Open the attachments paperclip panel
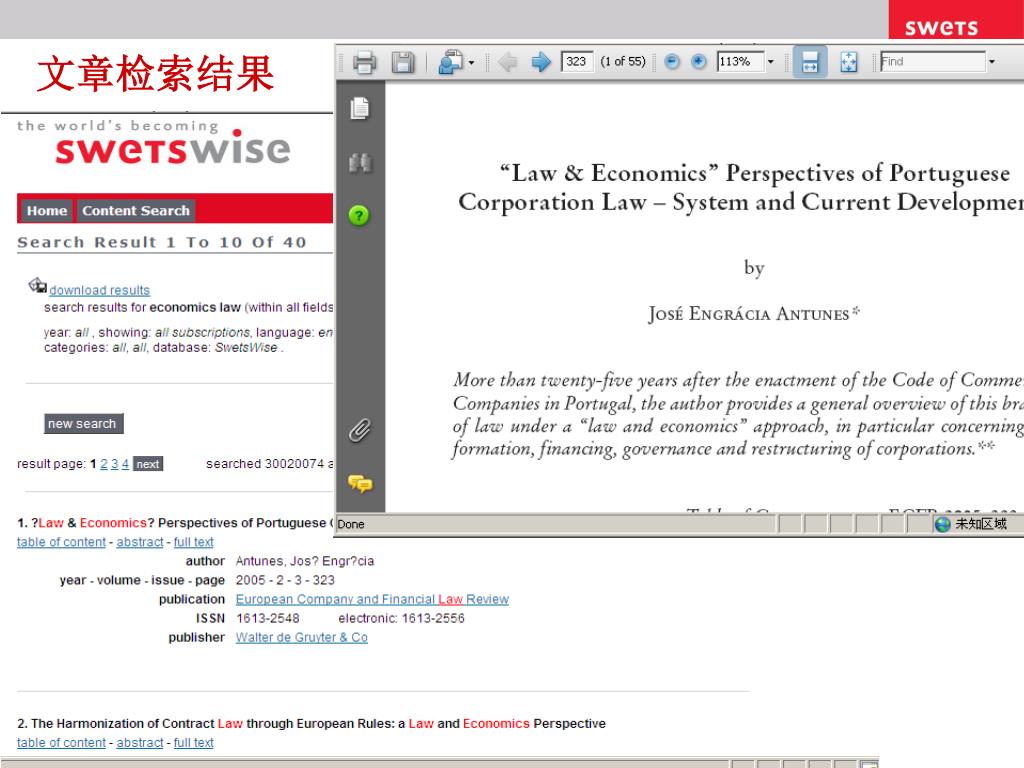This screenshot has width=1024, height=768. (x=360, y=430)
